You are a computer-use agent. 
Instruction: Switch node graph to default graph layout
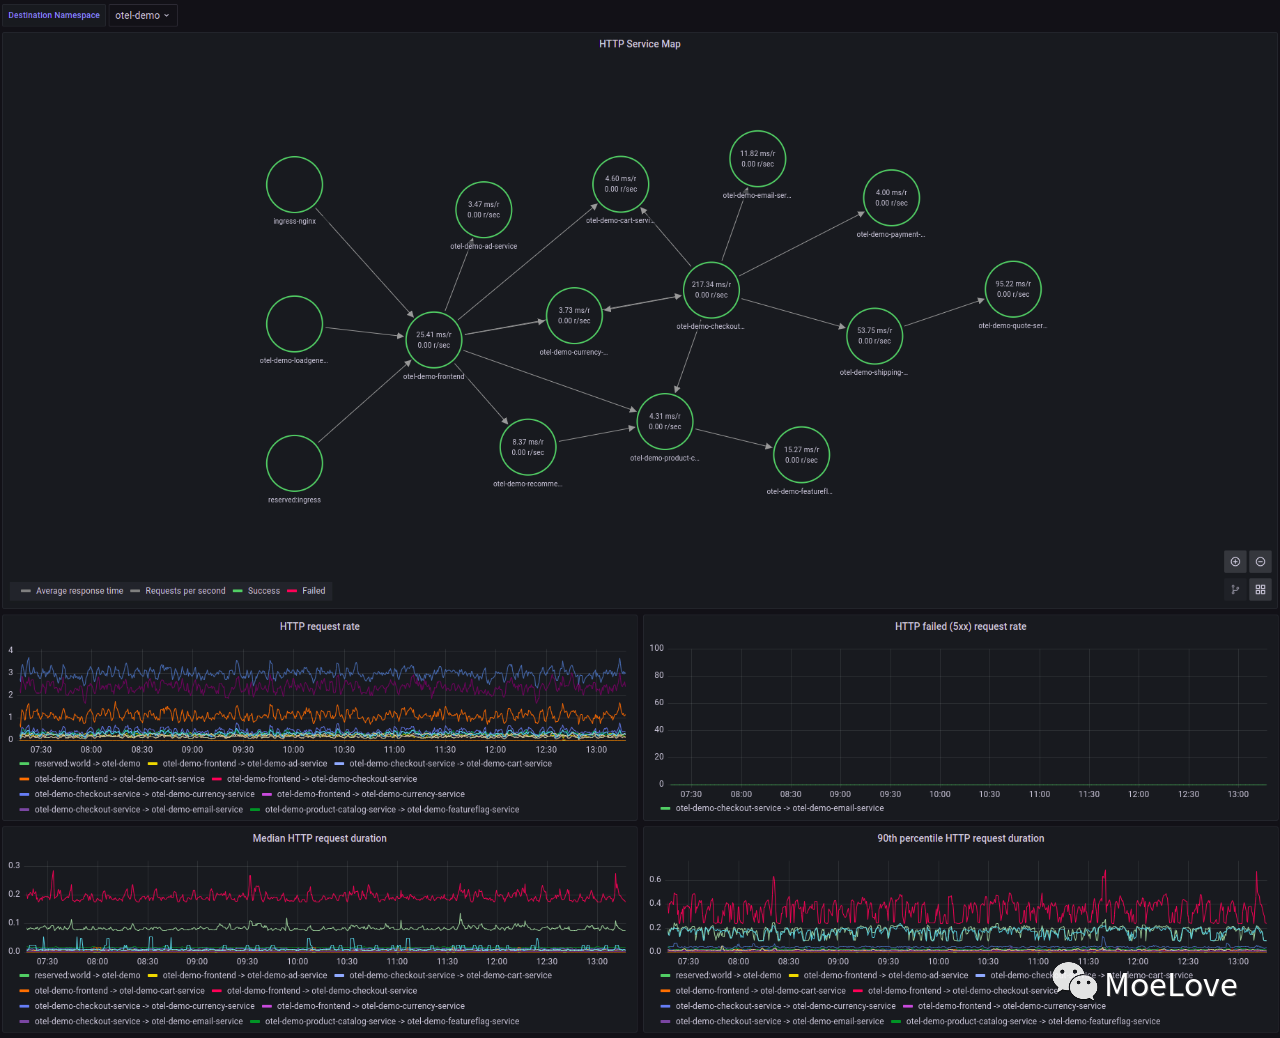(1235, 590)
